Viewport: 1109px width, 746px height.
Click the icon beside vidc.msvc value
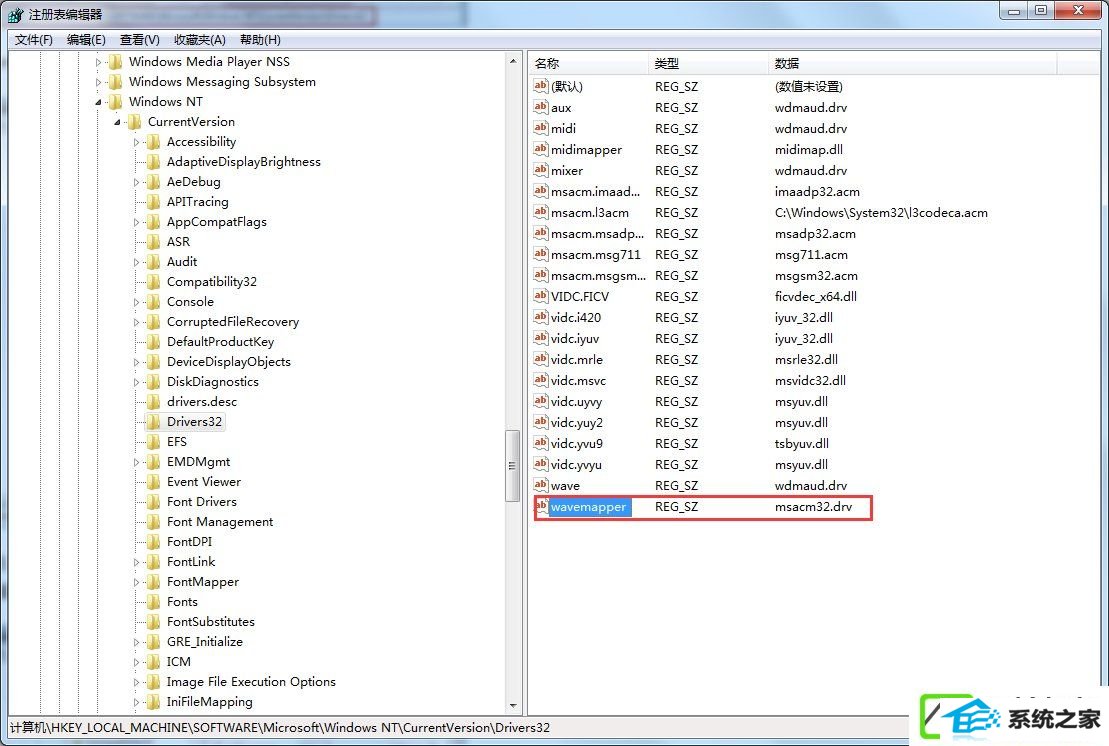pos(540,380)
